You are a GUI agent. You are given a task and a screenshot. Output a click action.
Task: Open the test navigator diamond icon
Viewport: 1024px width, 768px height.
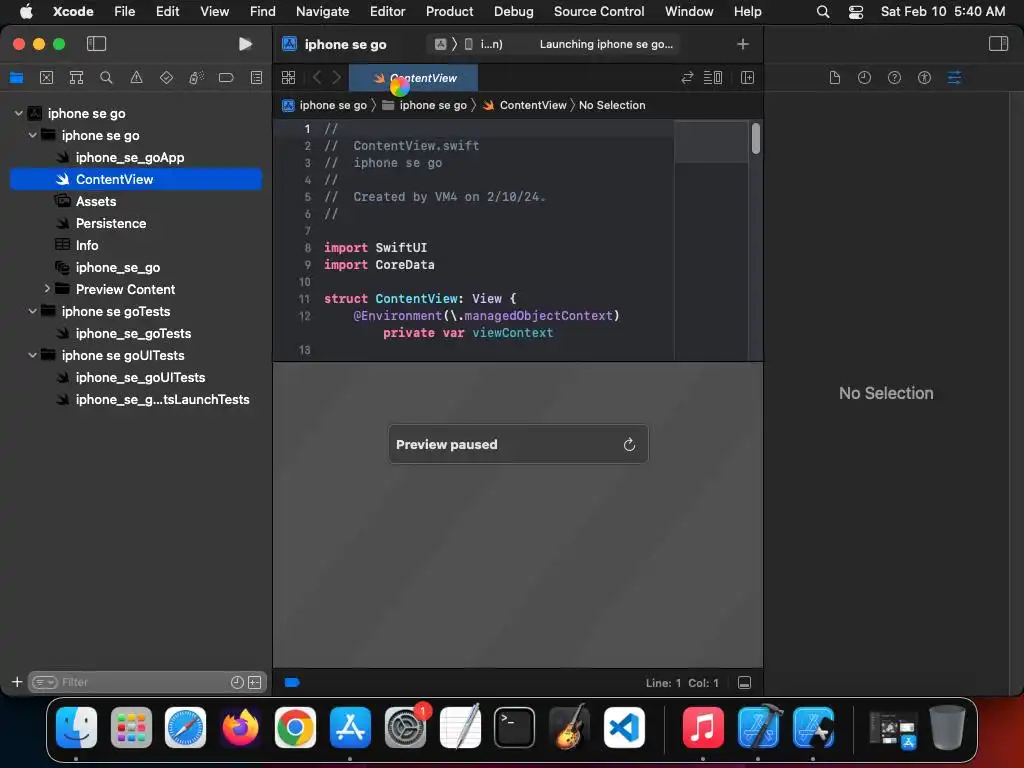point(167,78)
